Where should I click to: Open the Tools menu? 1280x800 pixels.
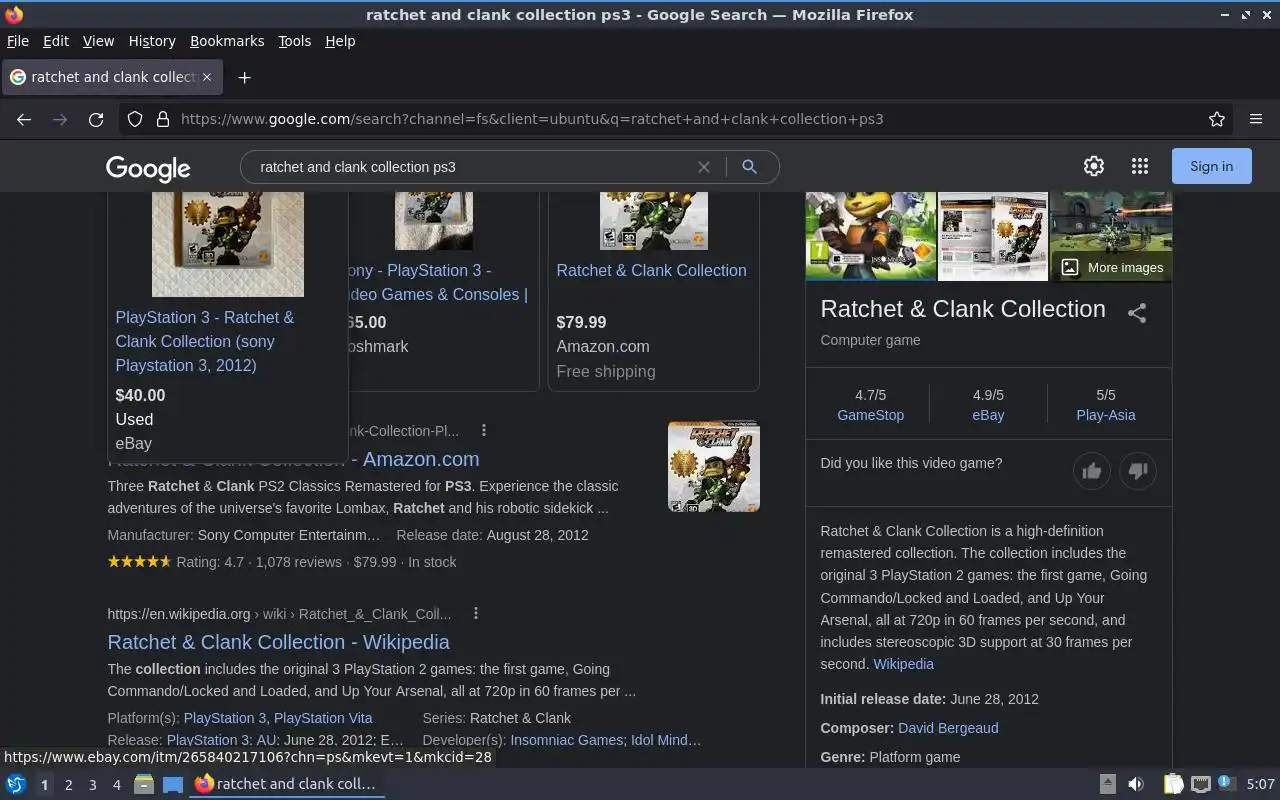(295, 41)
